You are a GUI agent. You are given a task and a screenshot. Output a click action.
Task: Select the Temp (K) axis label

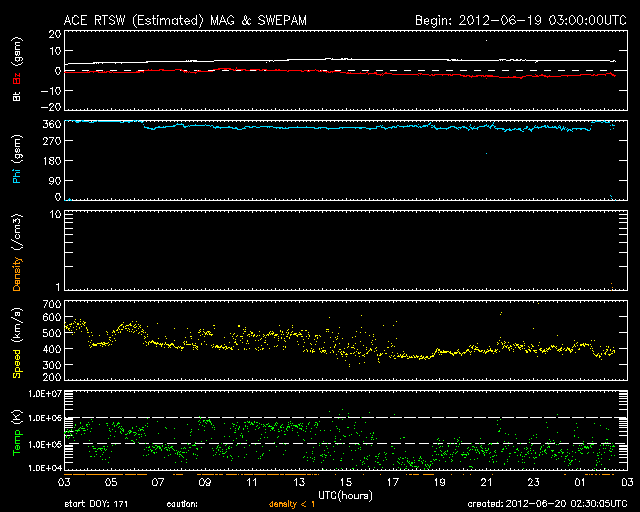coord(17,432)
